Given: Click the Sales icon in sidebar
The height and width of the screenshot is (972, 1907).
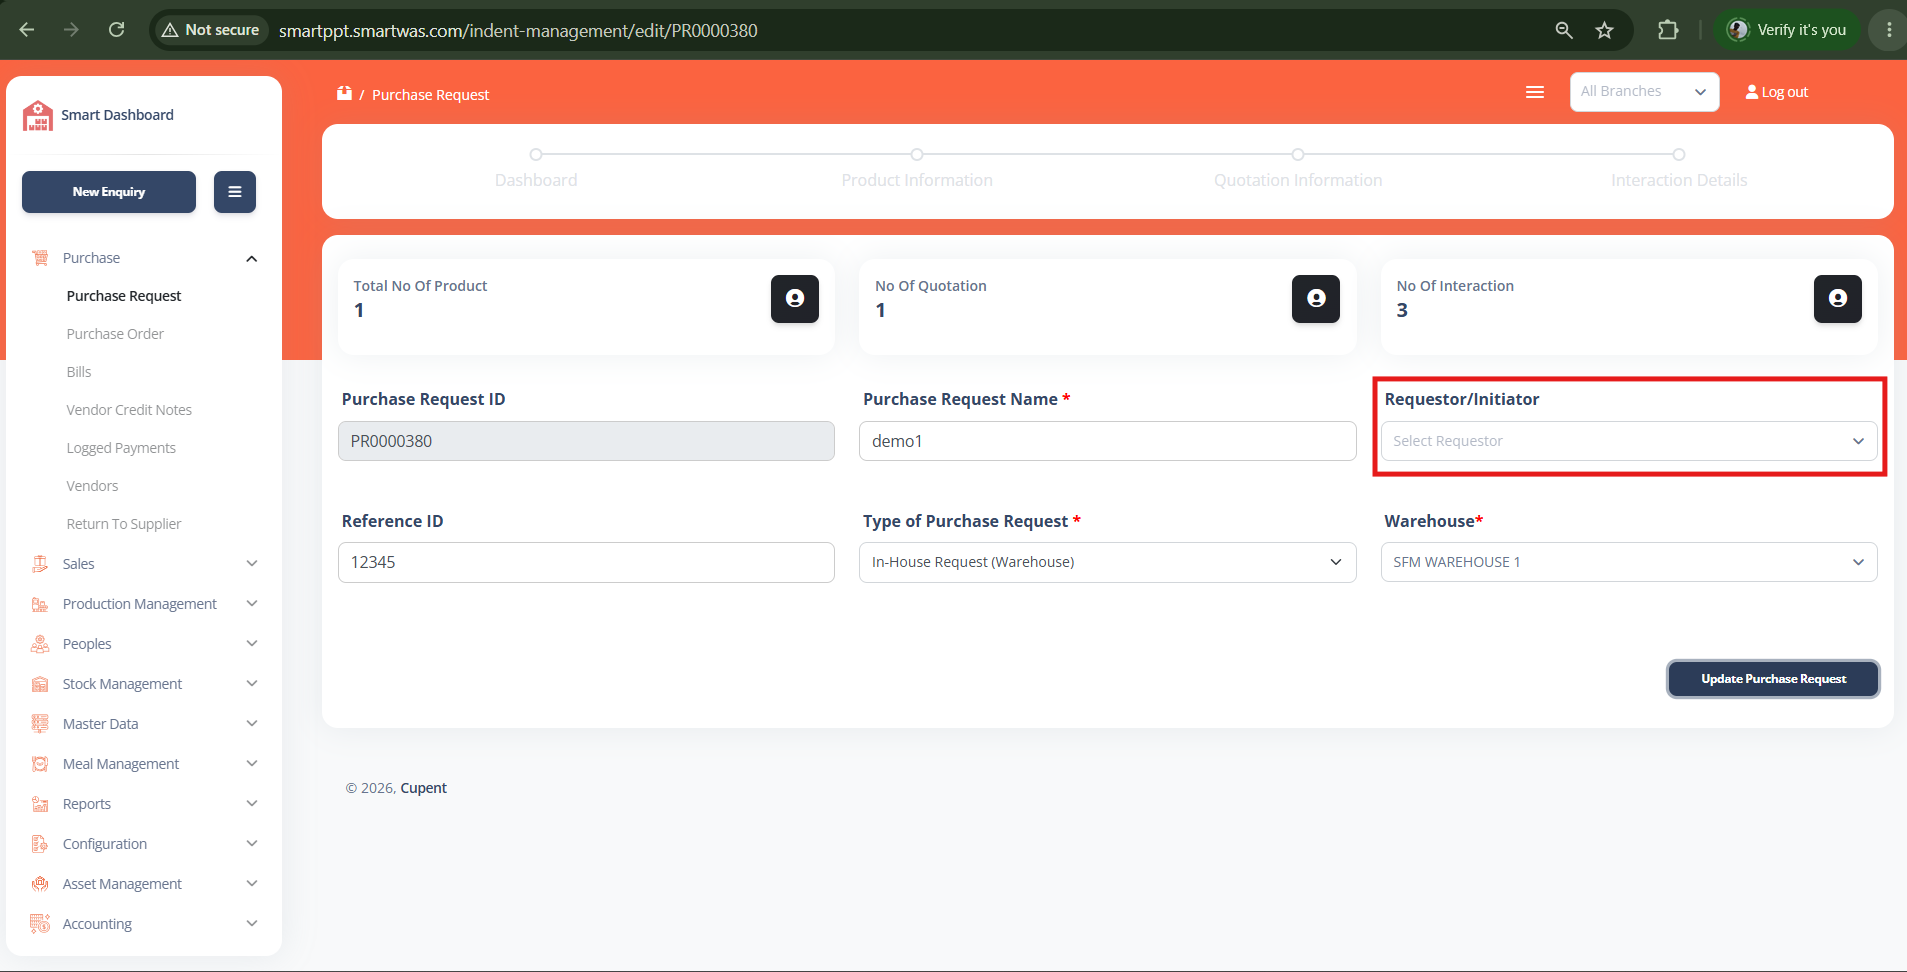Looking at the screenshot, I should click(40, 564).
